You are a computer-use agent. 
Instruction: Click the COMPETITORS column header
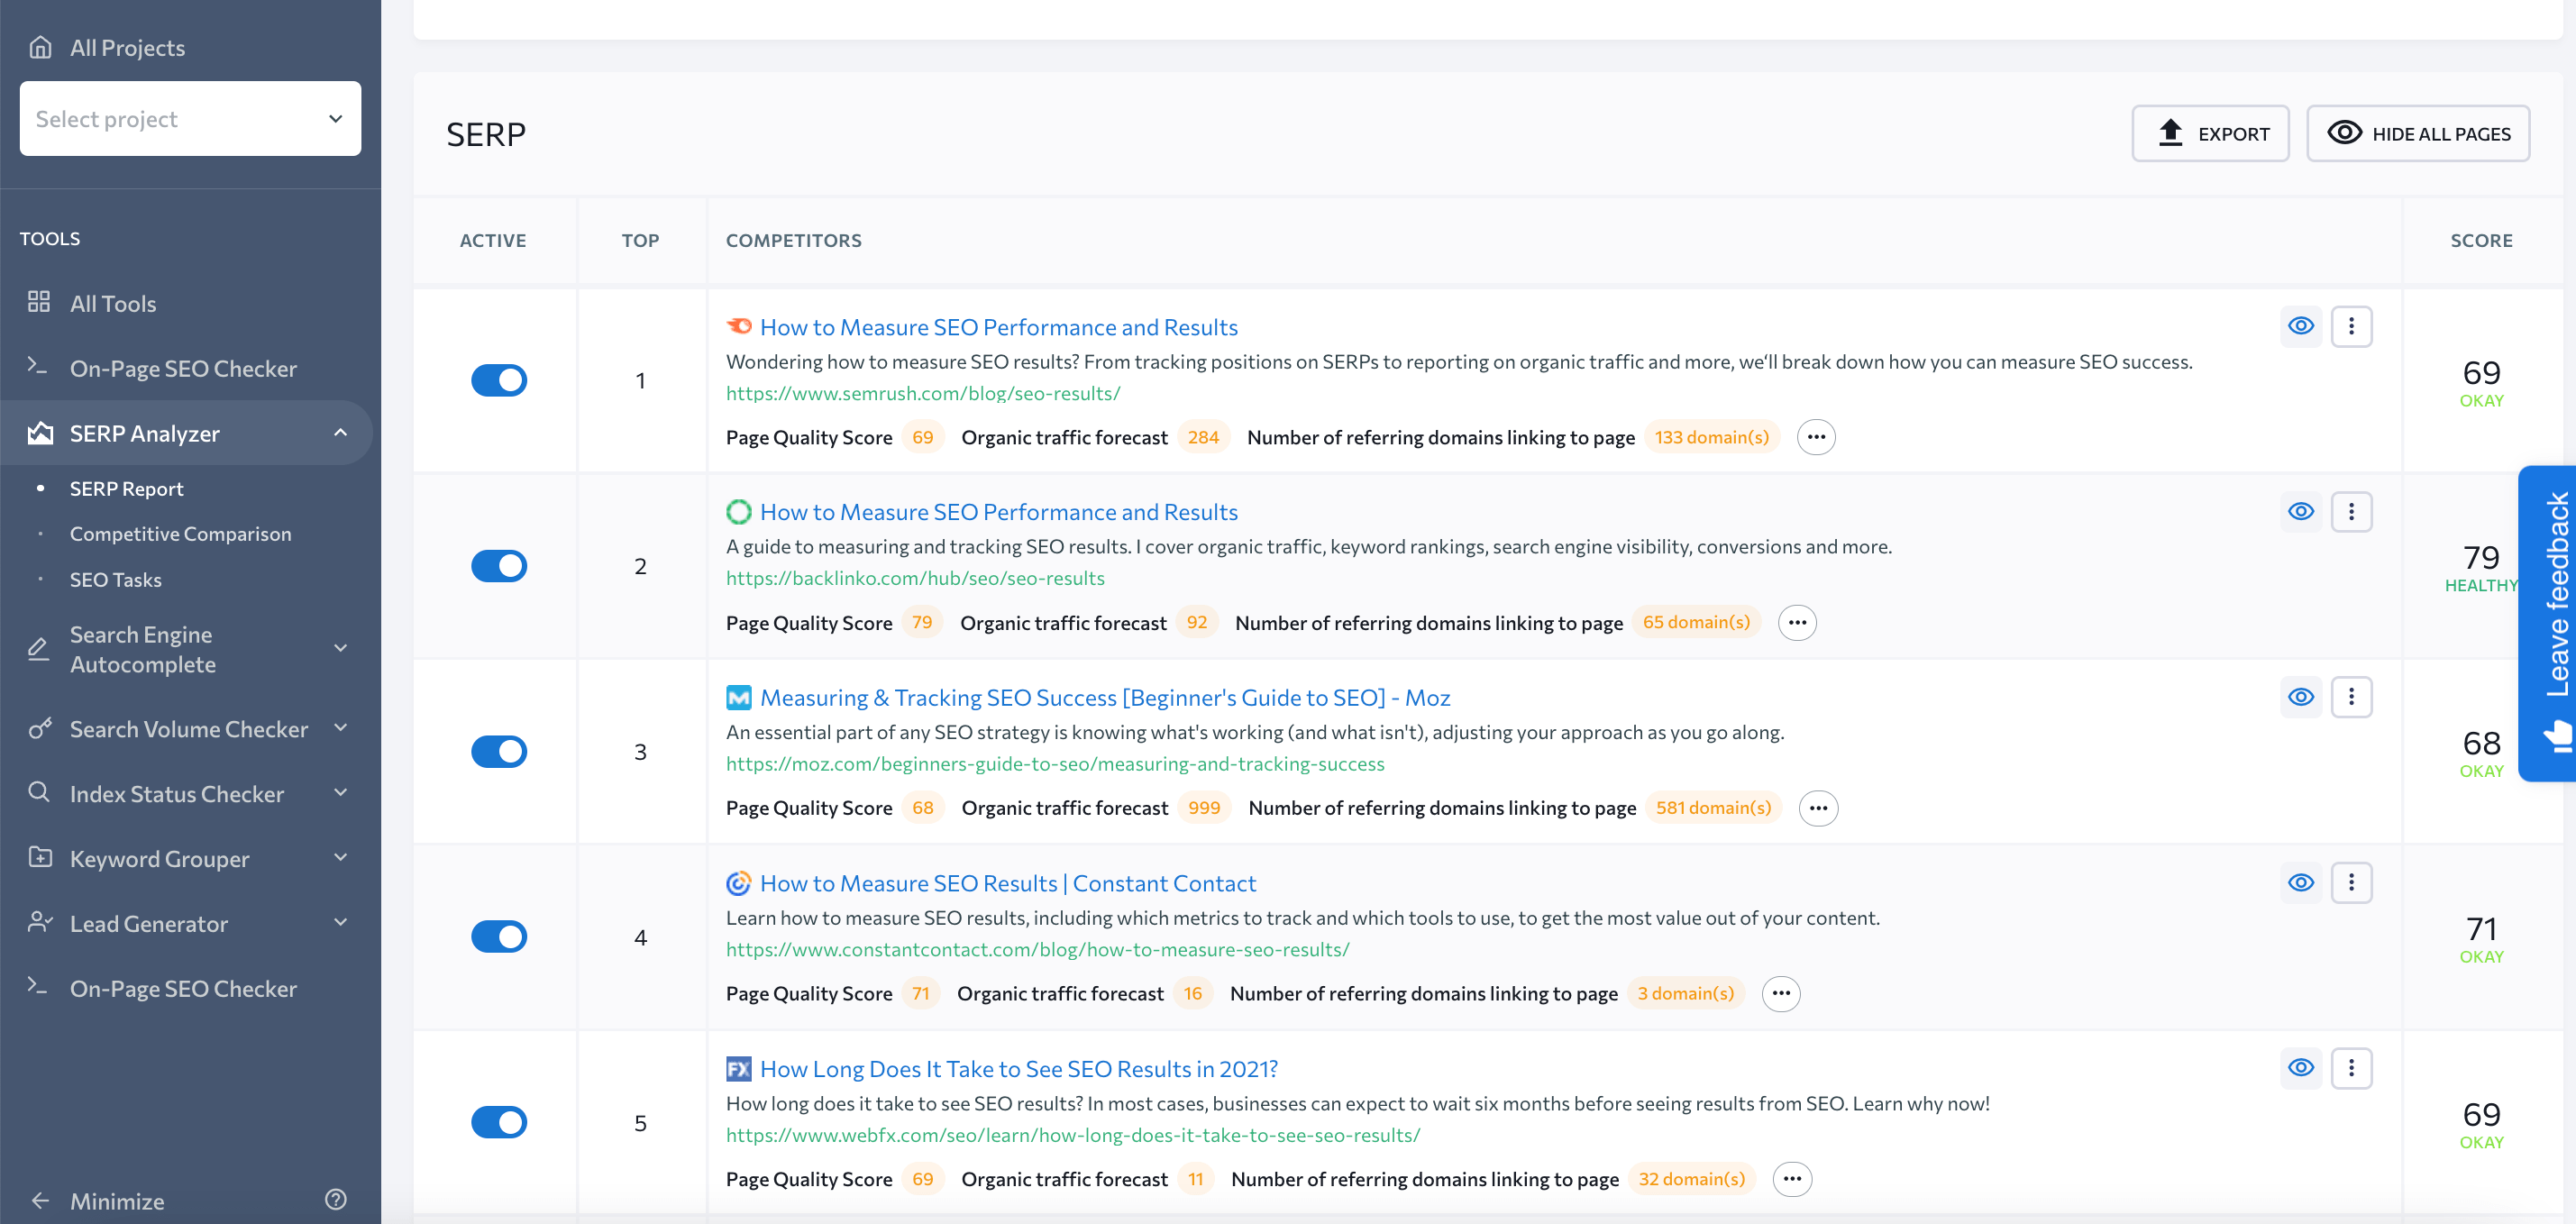click(794, 240)
